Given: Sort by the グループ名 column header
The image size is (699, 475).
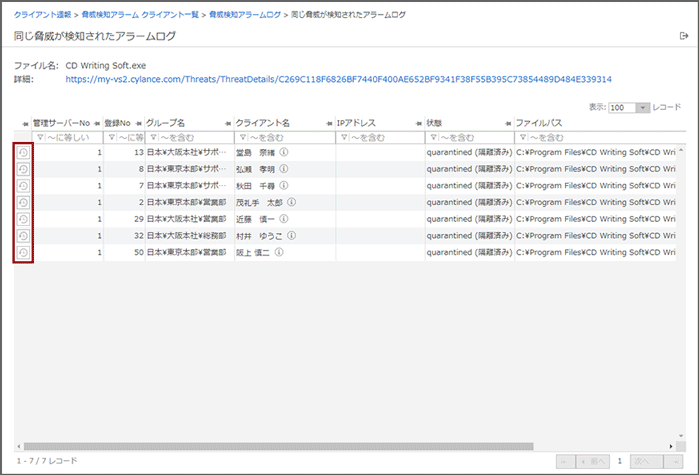Looking at the screenshot, I should coord(165,123).
